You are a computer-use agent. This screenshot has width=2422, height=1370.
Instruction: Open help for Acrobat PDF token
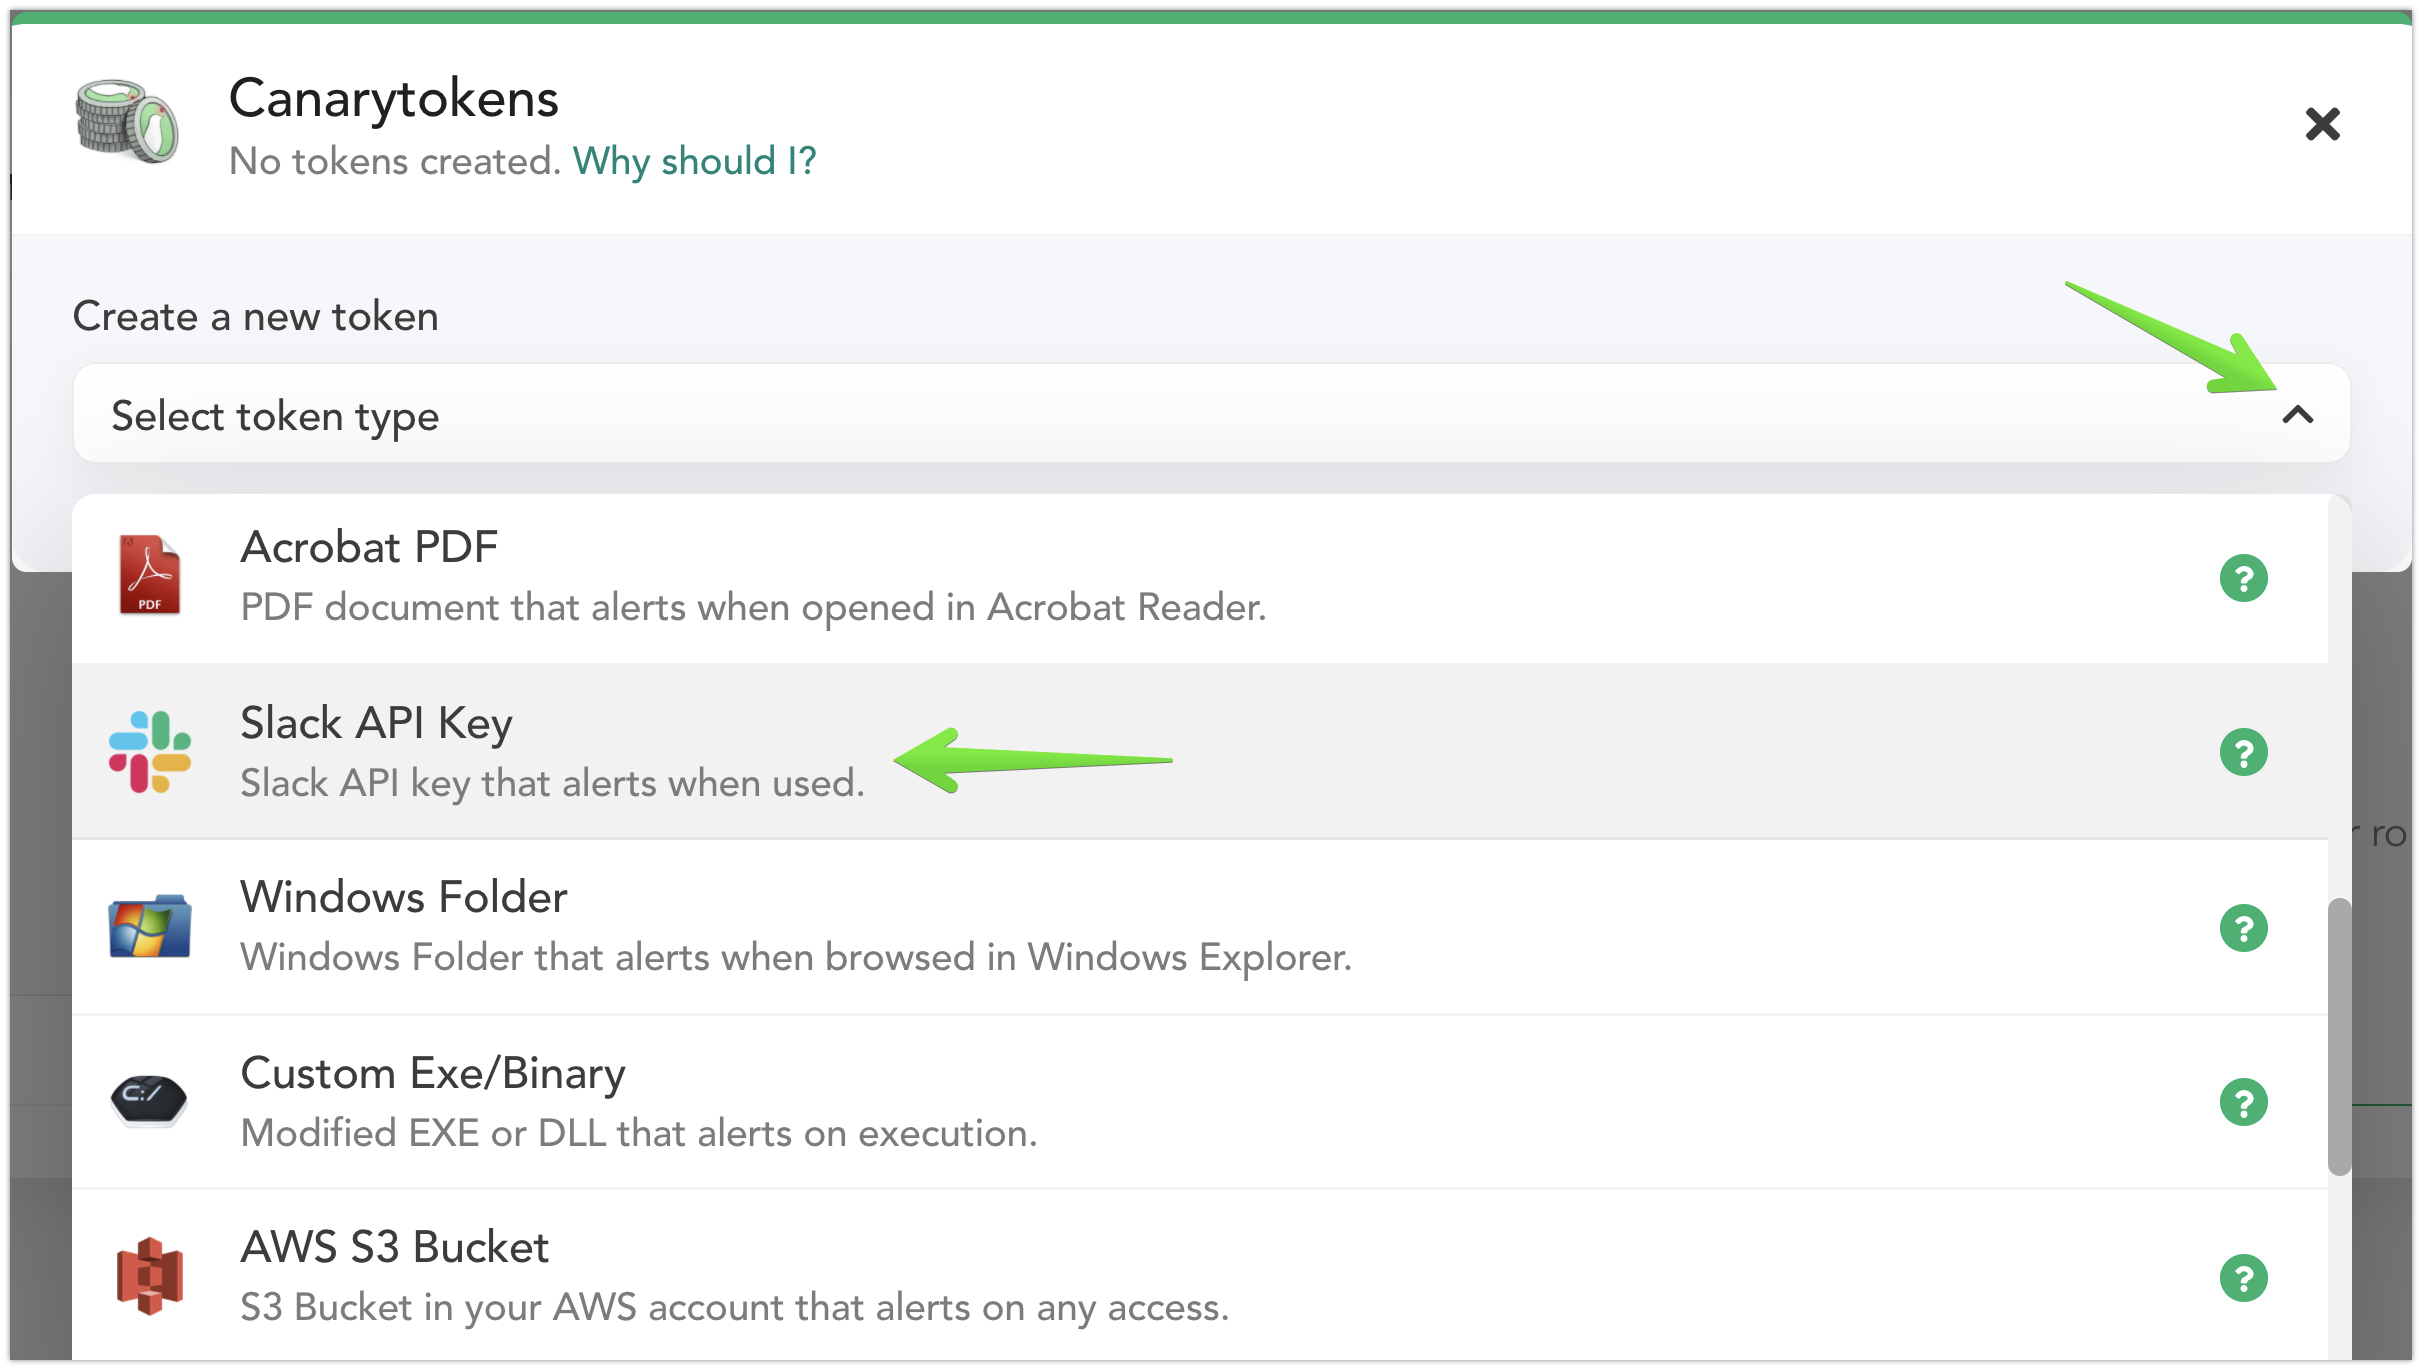2243,578
